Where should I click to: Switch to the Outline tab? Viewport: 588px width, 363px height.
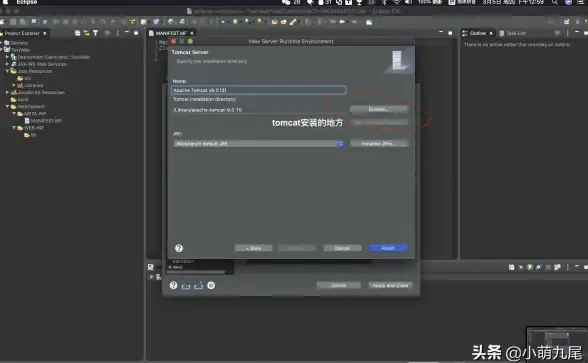pos(478,33)
